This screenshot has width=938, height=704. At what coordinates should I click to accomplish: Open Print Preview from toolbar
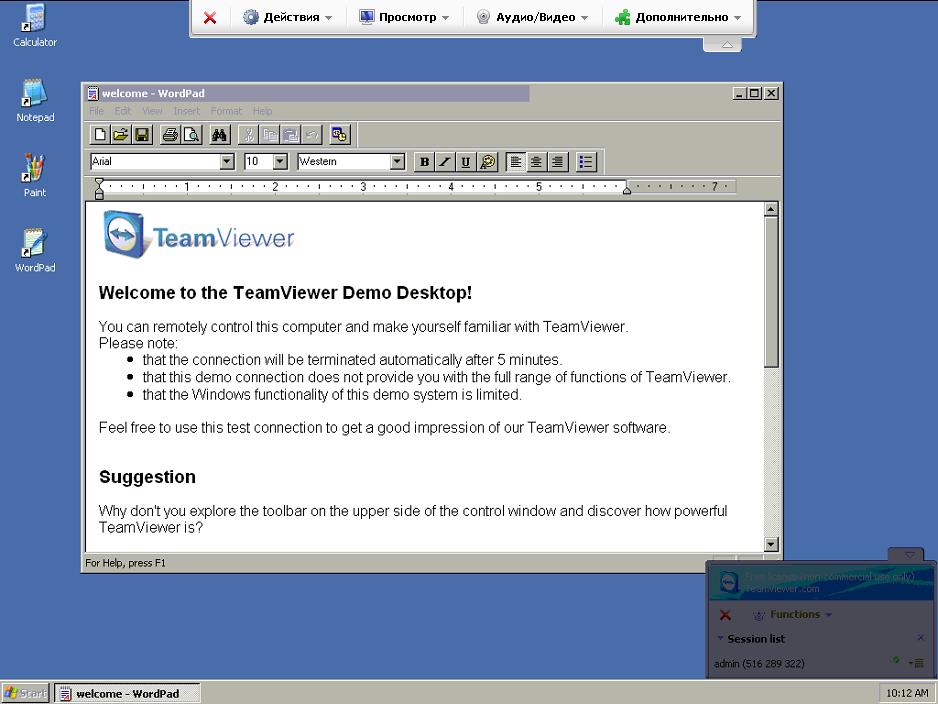[191, 135]
